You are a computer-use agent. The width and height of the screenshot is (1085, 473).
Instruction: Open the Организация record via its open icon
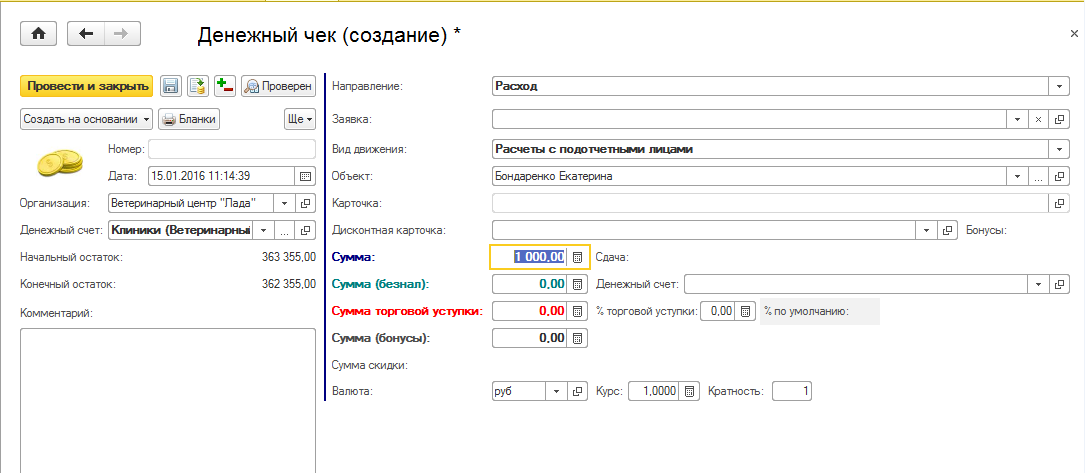pyautogui.click(x=305, y=203)
